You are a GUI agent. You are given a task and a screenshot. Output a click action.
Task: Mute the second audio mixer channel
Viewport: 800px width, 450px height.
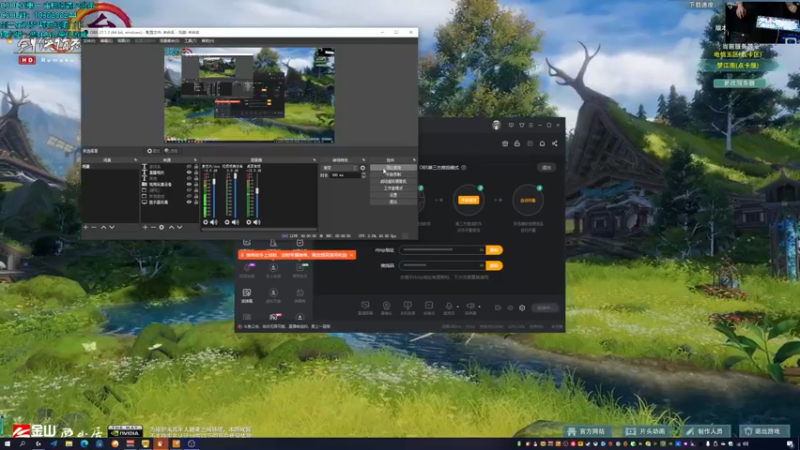[x=235, y=222]
